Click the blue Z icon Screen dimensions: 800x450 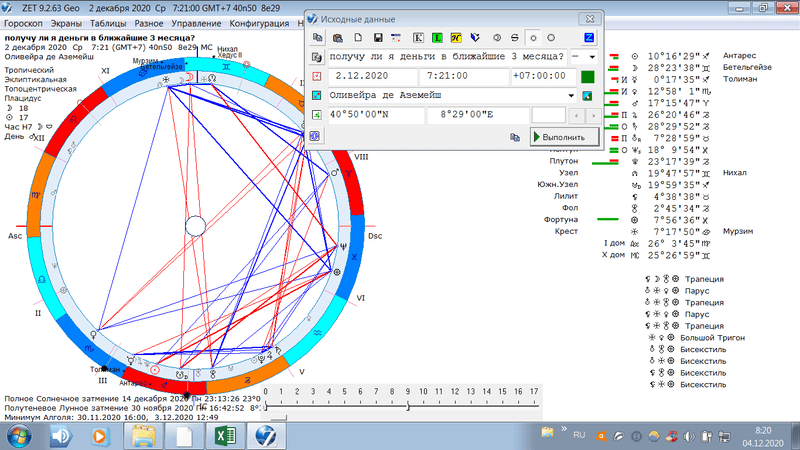(x=589, y=37)
